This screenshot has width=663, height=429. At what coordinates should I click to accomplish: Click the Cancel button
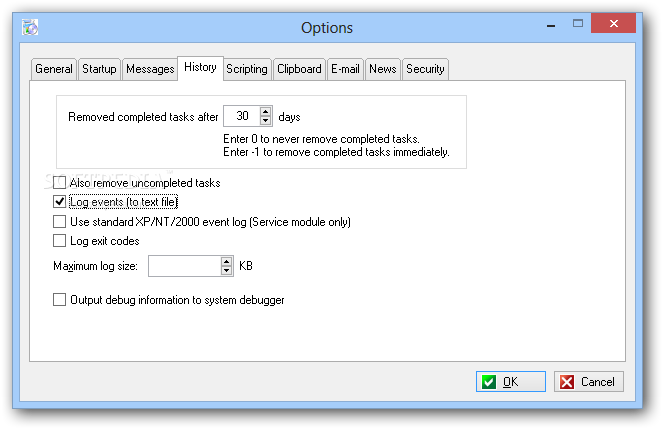tap(589, 382)
